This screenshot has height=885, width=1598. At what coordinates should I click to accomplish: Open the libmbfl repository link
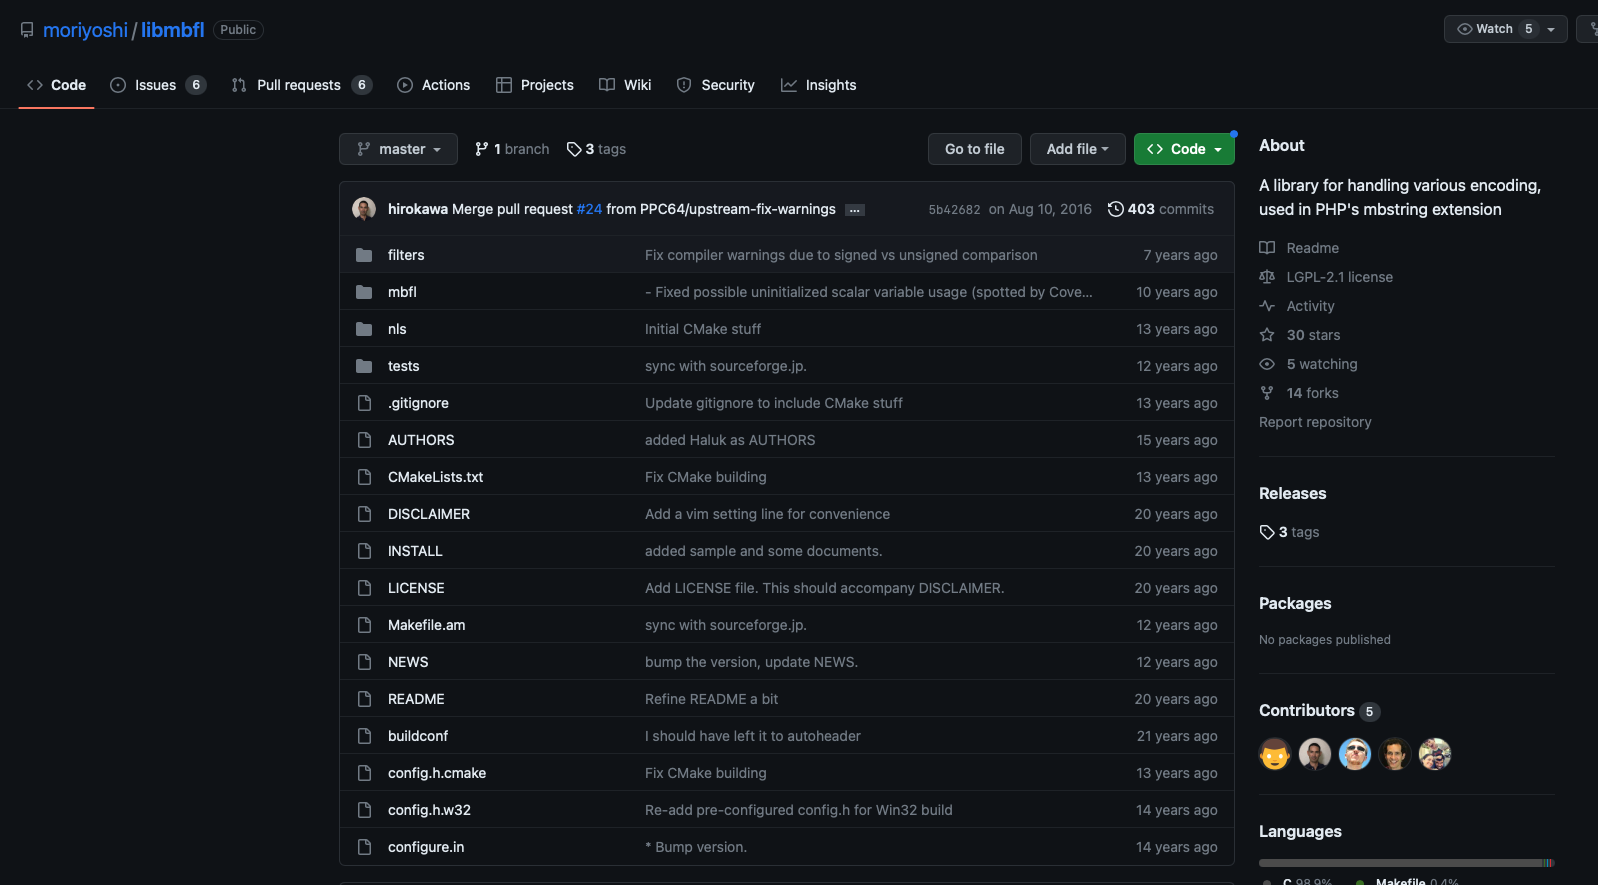click(x=172, y=30)
